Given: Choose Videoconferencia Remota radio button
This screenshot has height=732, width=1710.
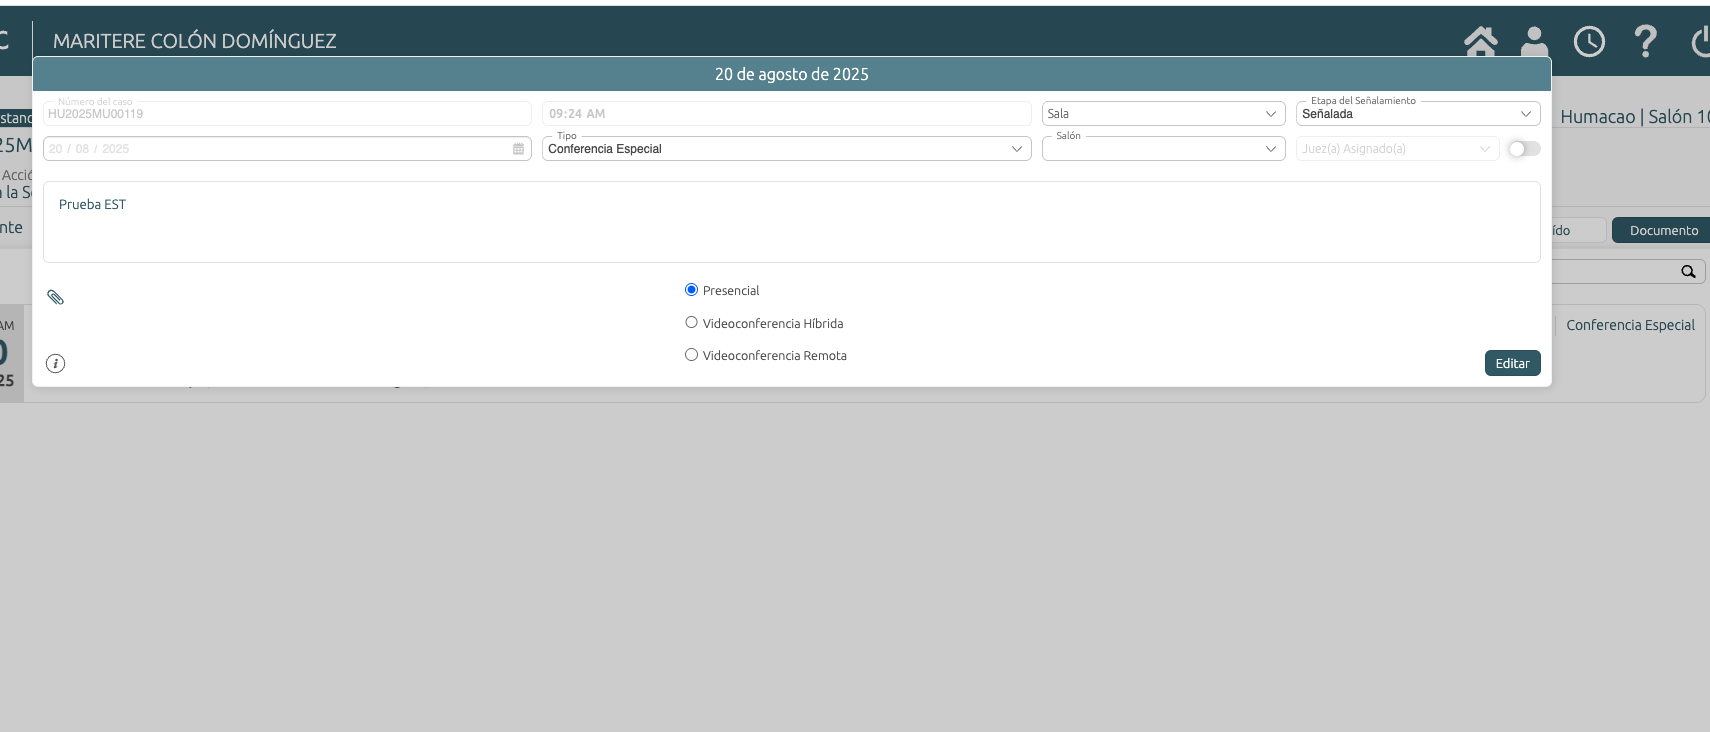Looking at the screenshot, I should click(x=691, y=354).
